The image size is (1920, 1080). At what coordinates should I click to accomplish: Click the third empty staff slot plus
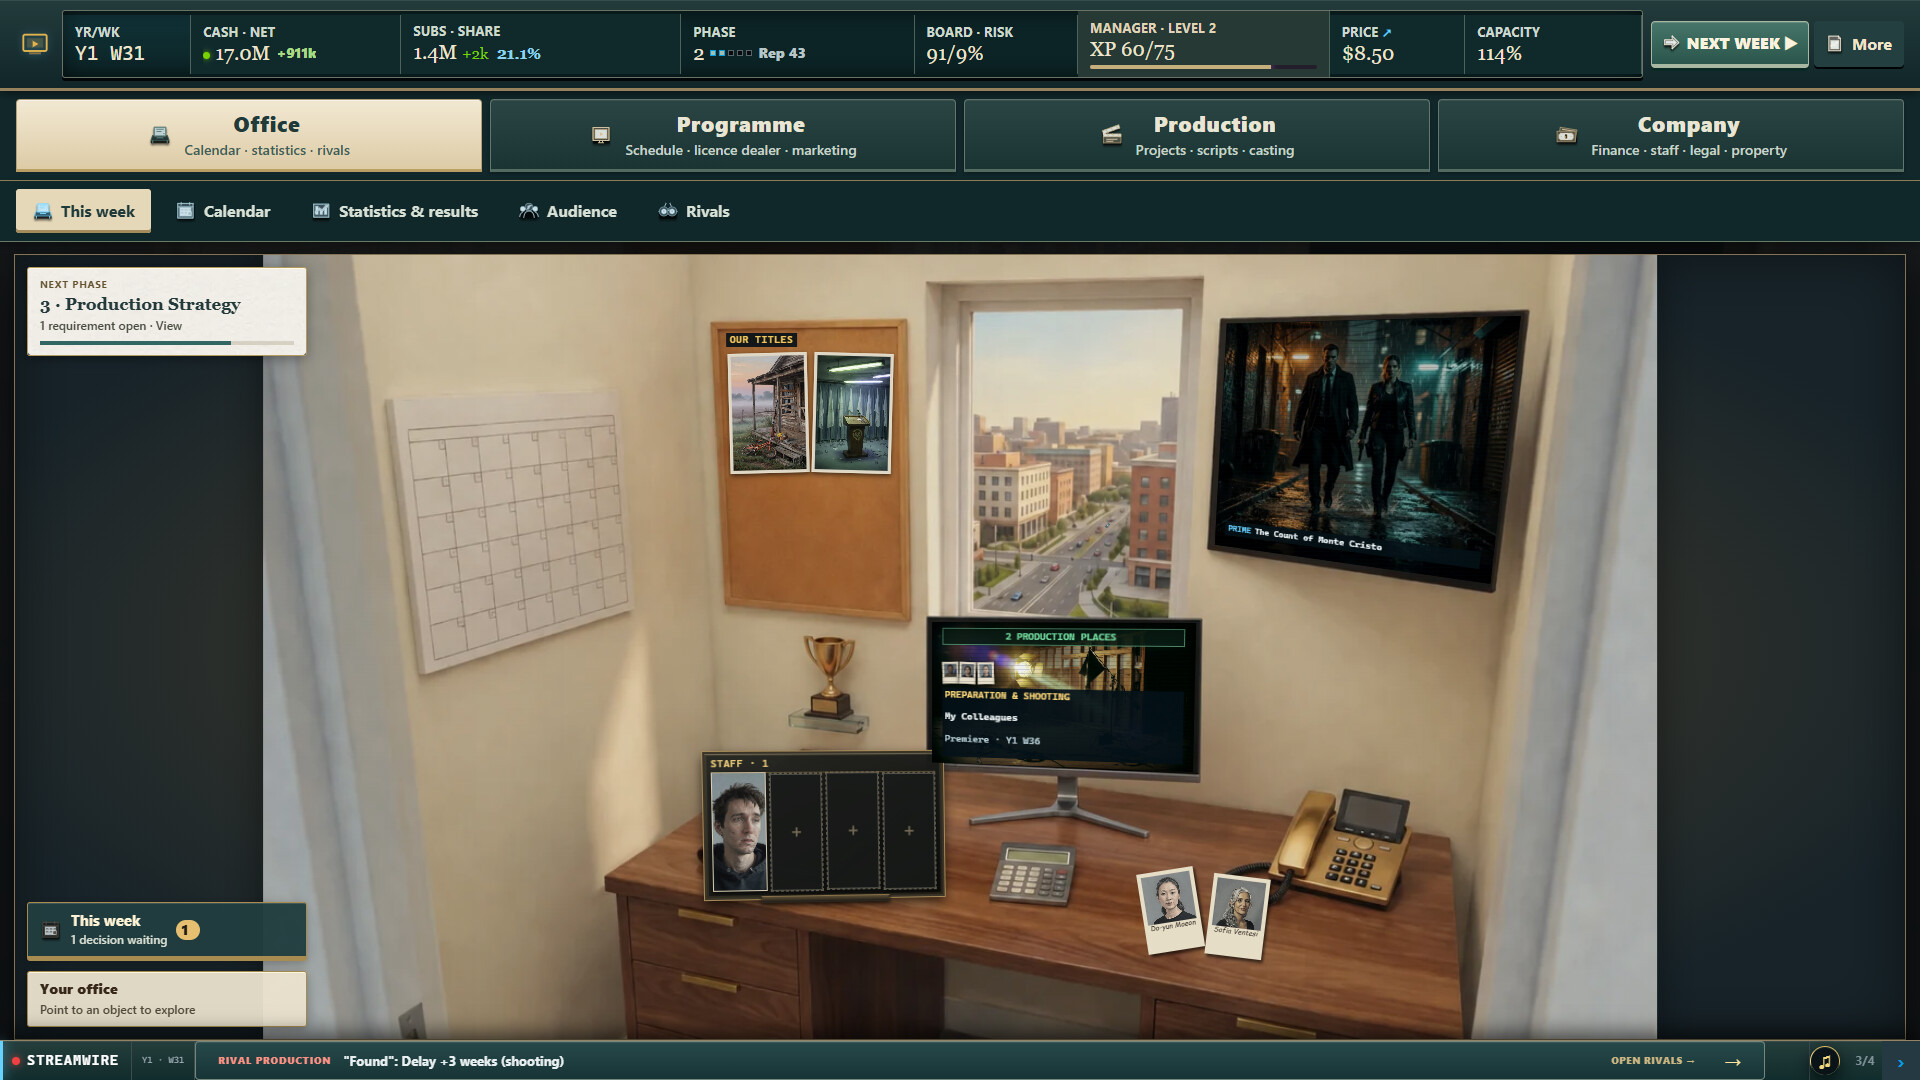coord(909,831)
